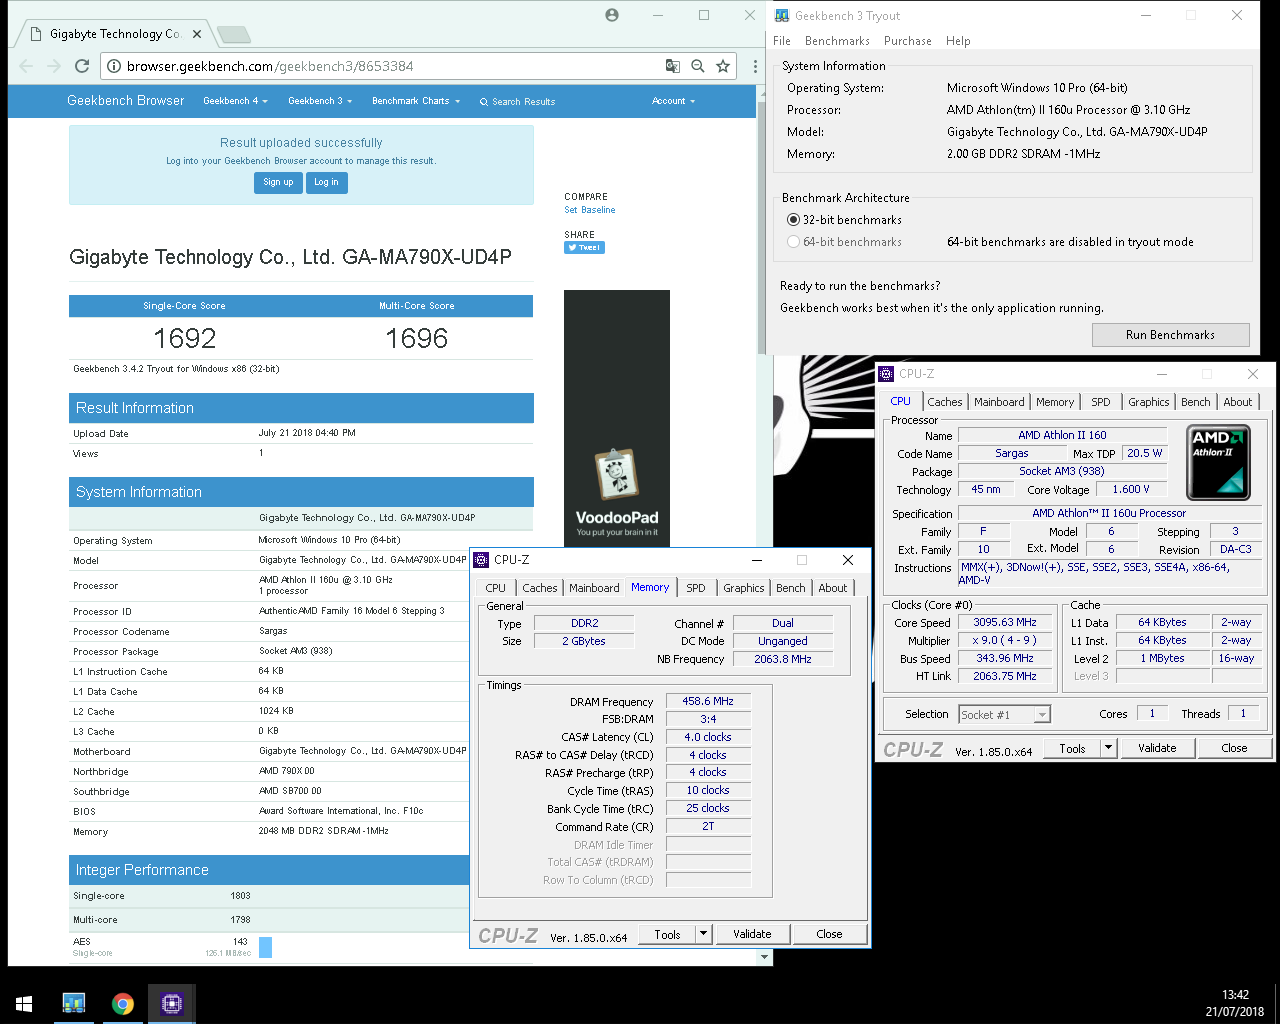Click CPU-Z taskbar icon
The image size is (1280, 1024).
pyautogui.click(x=171, y=1003)
